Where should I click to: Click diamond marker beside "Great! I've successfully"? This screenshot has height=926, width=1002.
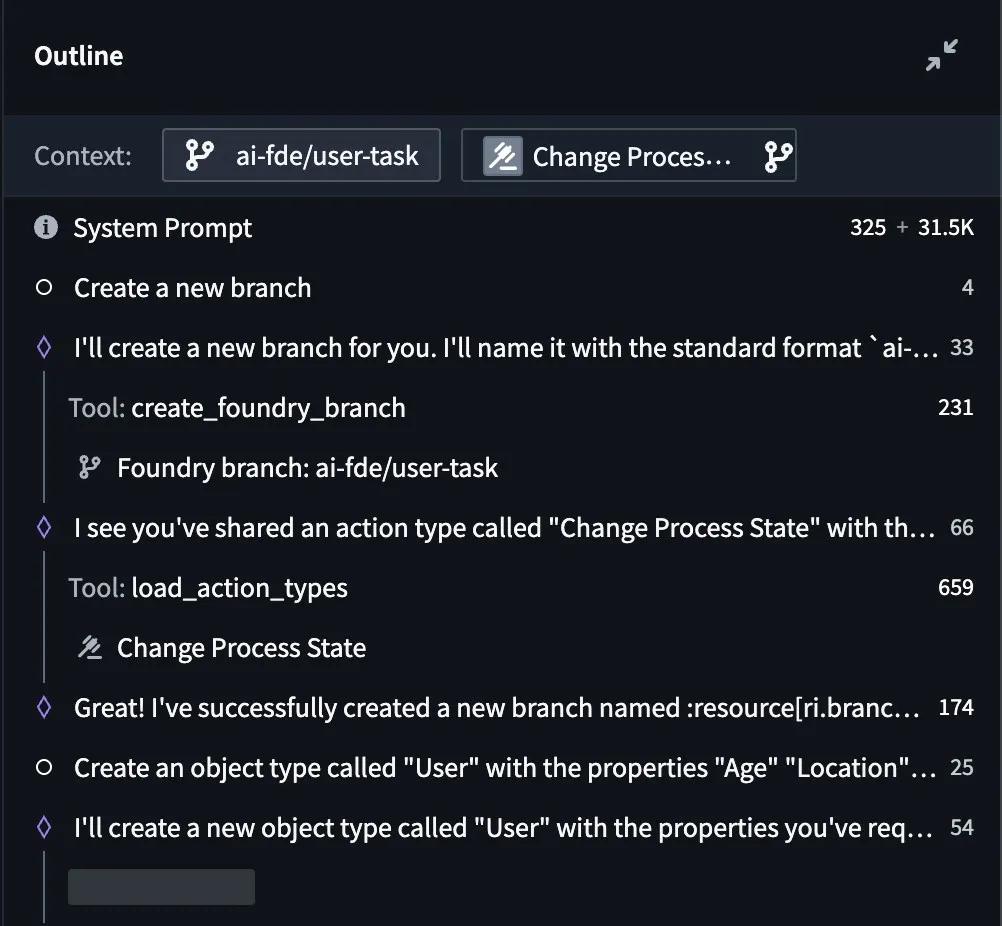[44, 707]
